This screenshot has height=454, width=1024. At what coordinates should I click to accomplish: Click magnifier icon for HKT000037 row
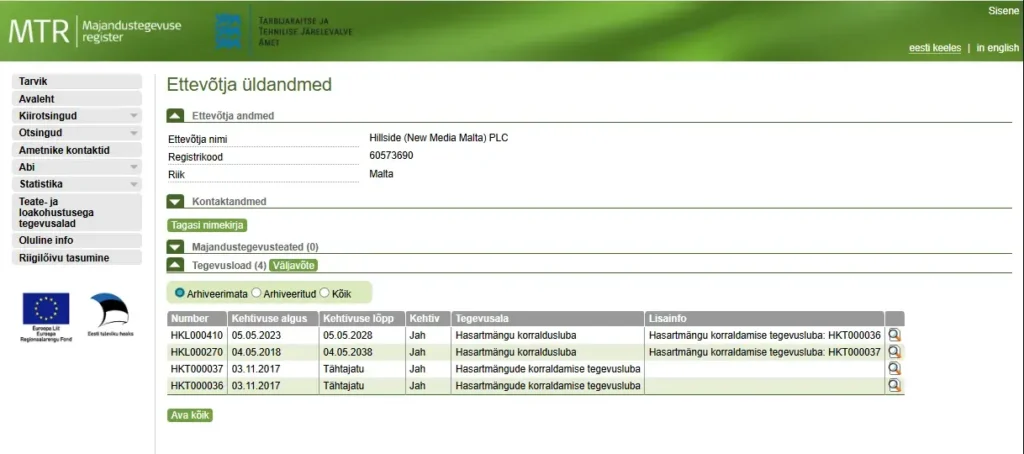coord(894,368)
